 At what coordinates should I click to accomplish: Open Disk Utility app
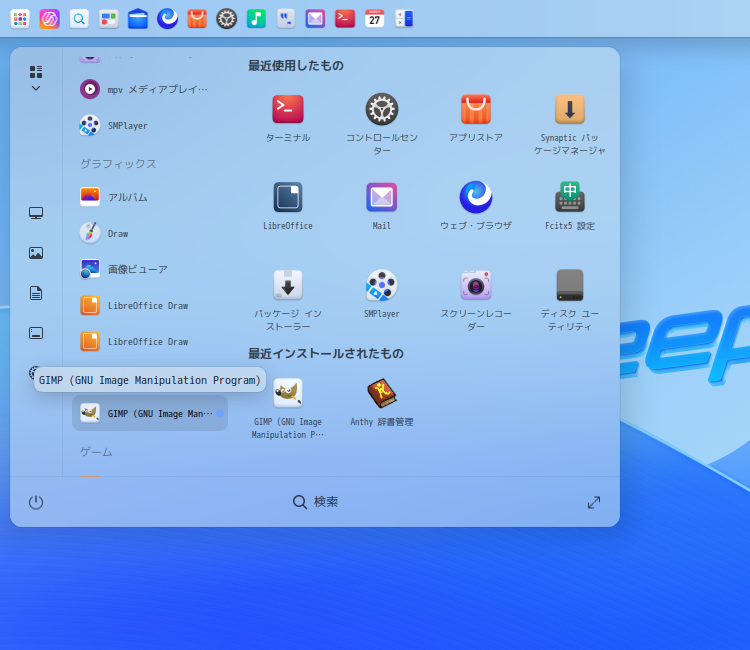click(570, 286)
